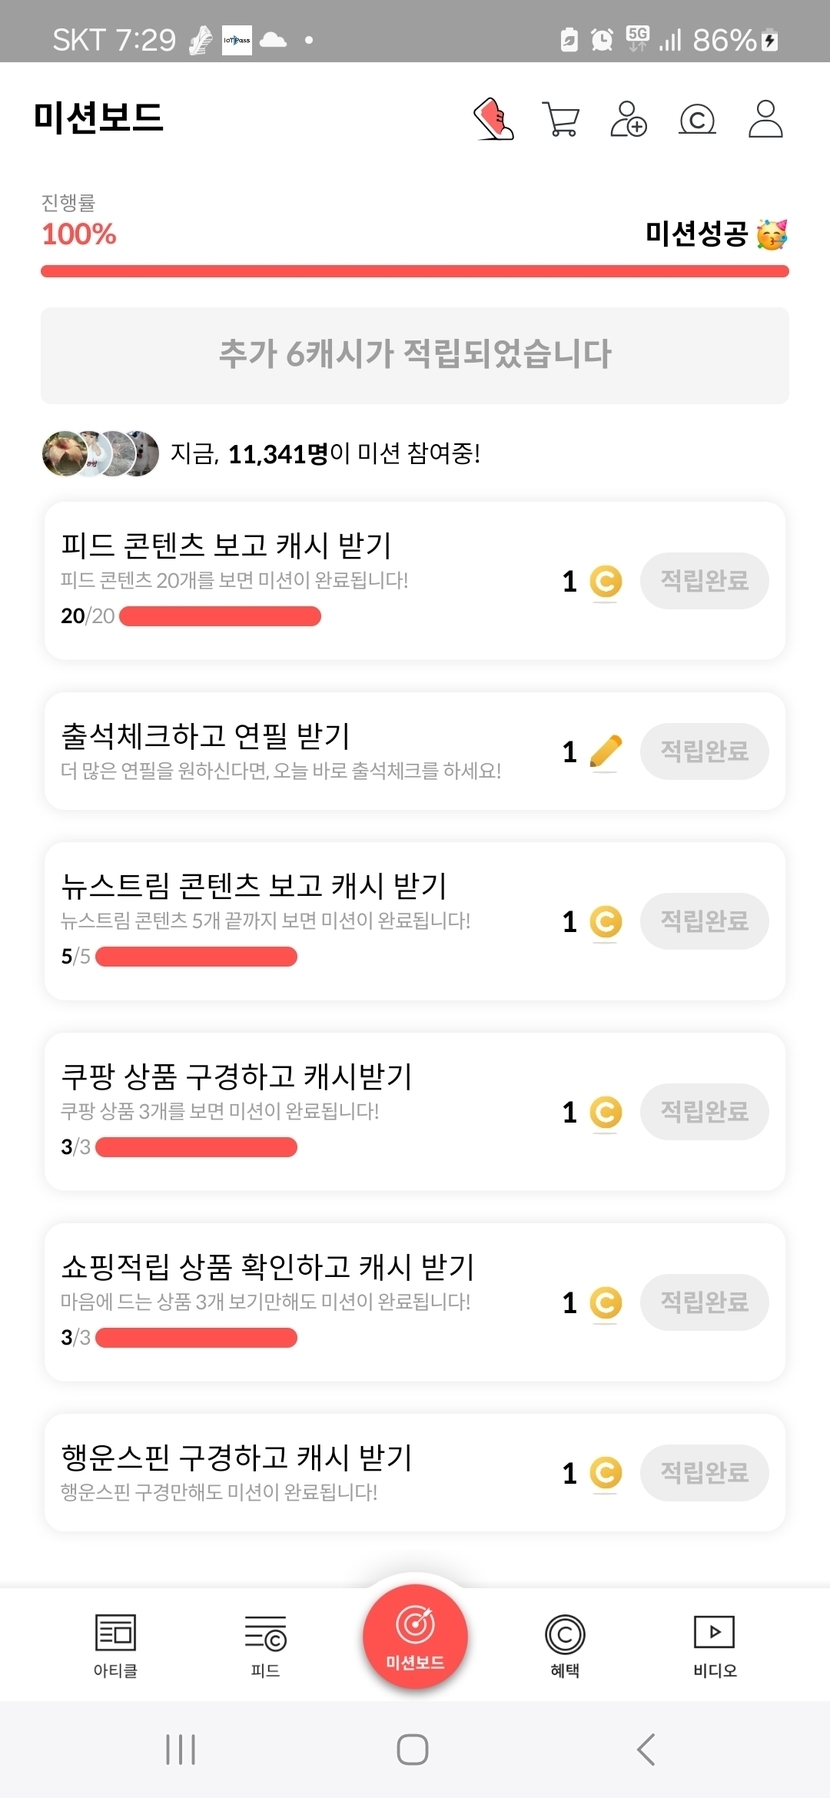This screenshot has height=1798, width=830.
Task: Tap 적립완료 button for 행운스핀 mission
Action: pos(704,1472)
